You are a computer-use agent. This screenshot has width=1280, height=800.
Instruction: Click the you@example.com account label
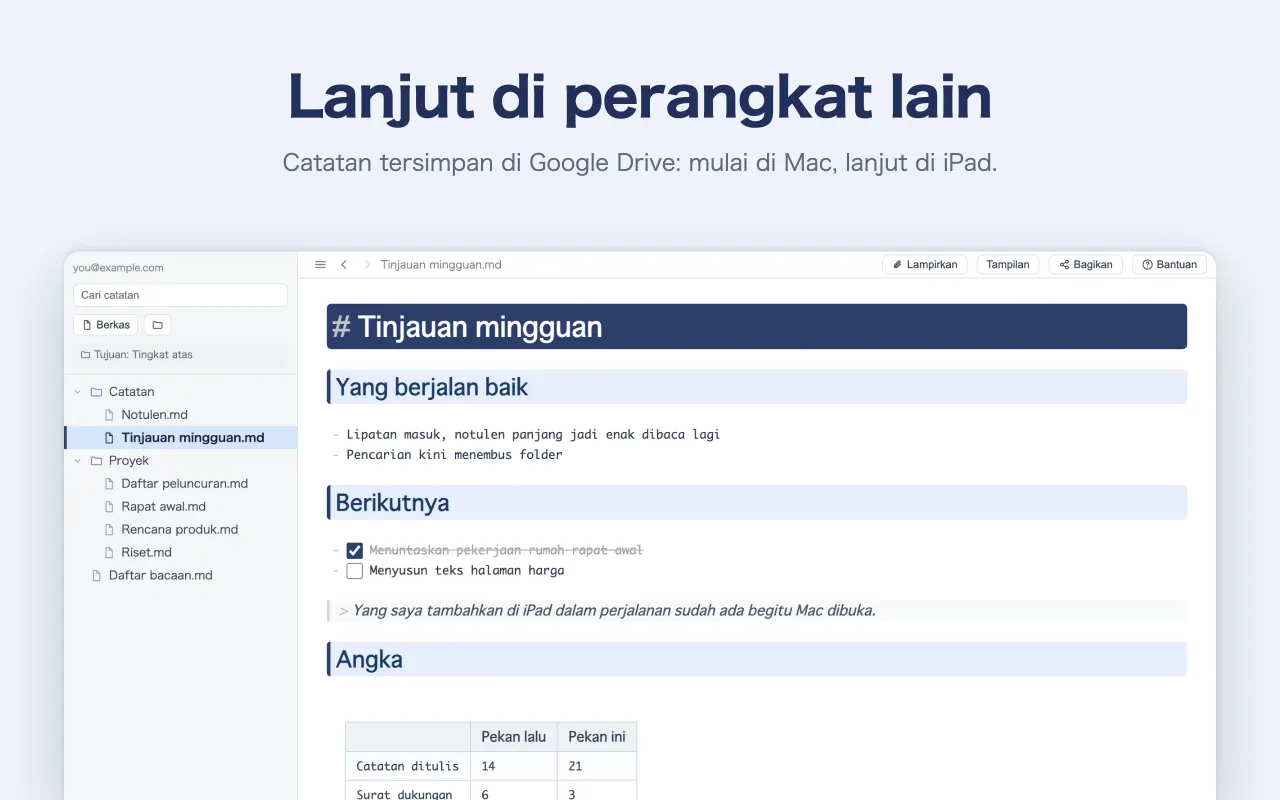118,268
